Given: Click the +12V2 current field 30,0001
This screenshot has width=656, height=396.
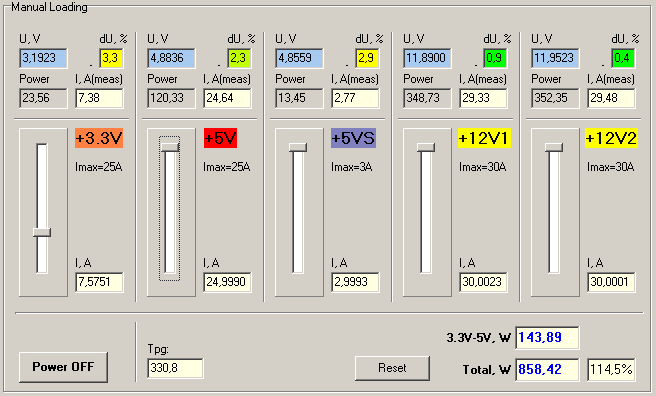Looking at the screenshot, I should (611, 282).
